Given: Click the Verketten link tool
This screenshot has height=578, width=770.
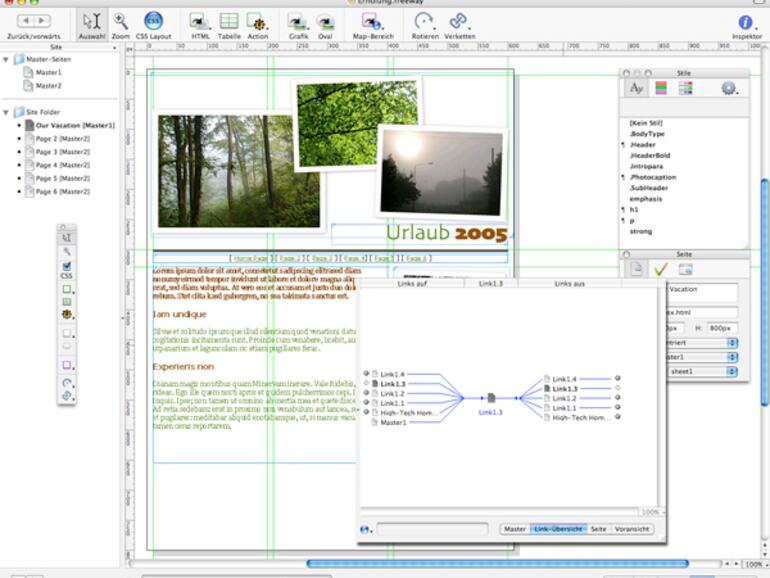Looking at the screenshot, I should pos(459,22).
